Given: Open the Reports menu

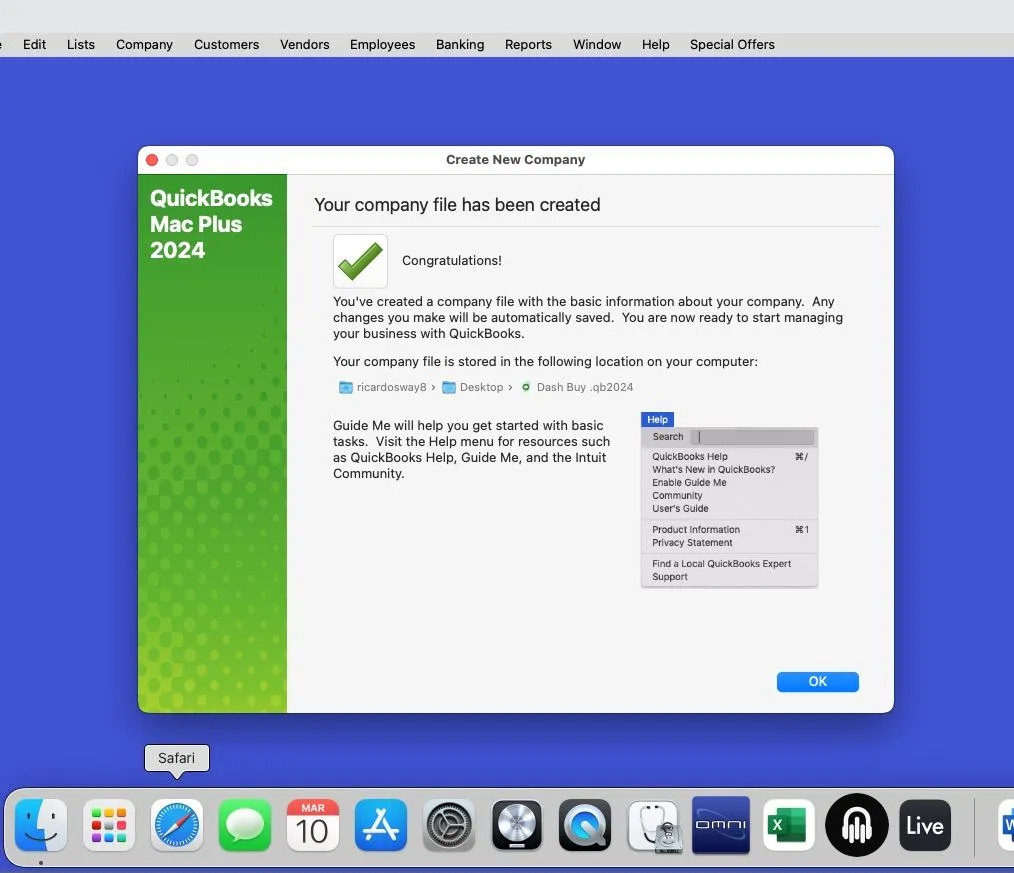Looking at the screenshot, I should coord(528,45).
